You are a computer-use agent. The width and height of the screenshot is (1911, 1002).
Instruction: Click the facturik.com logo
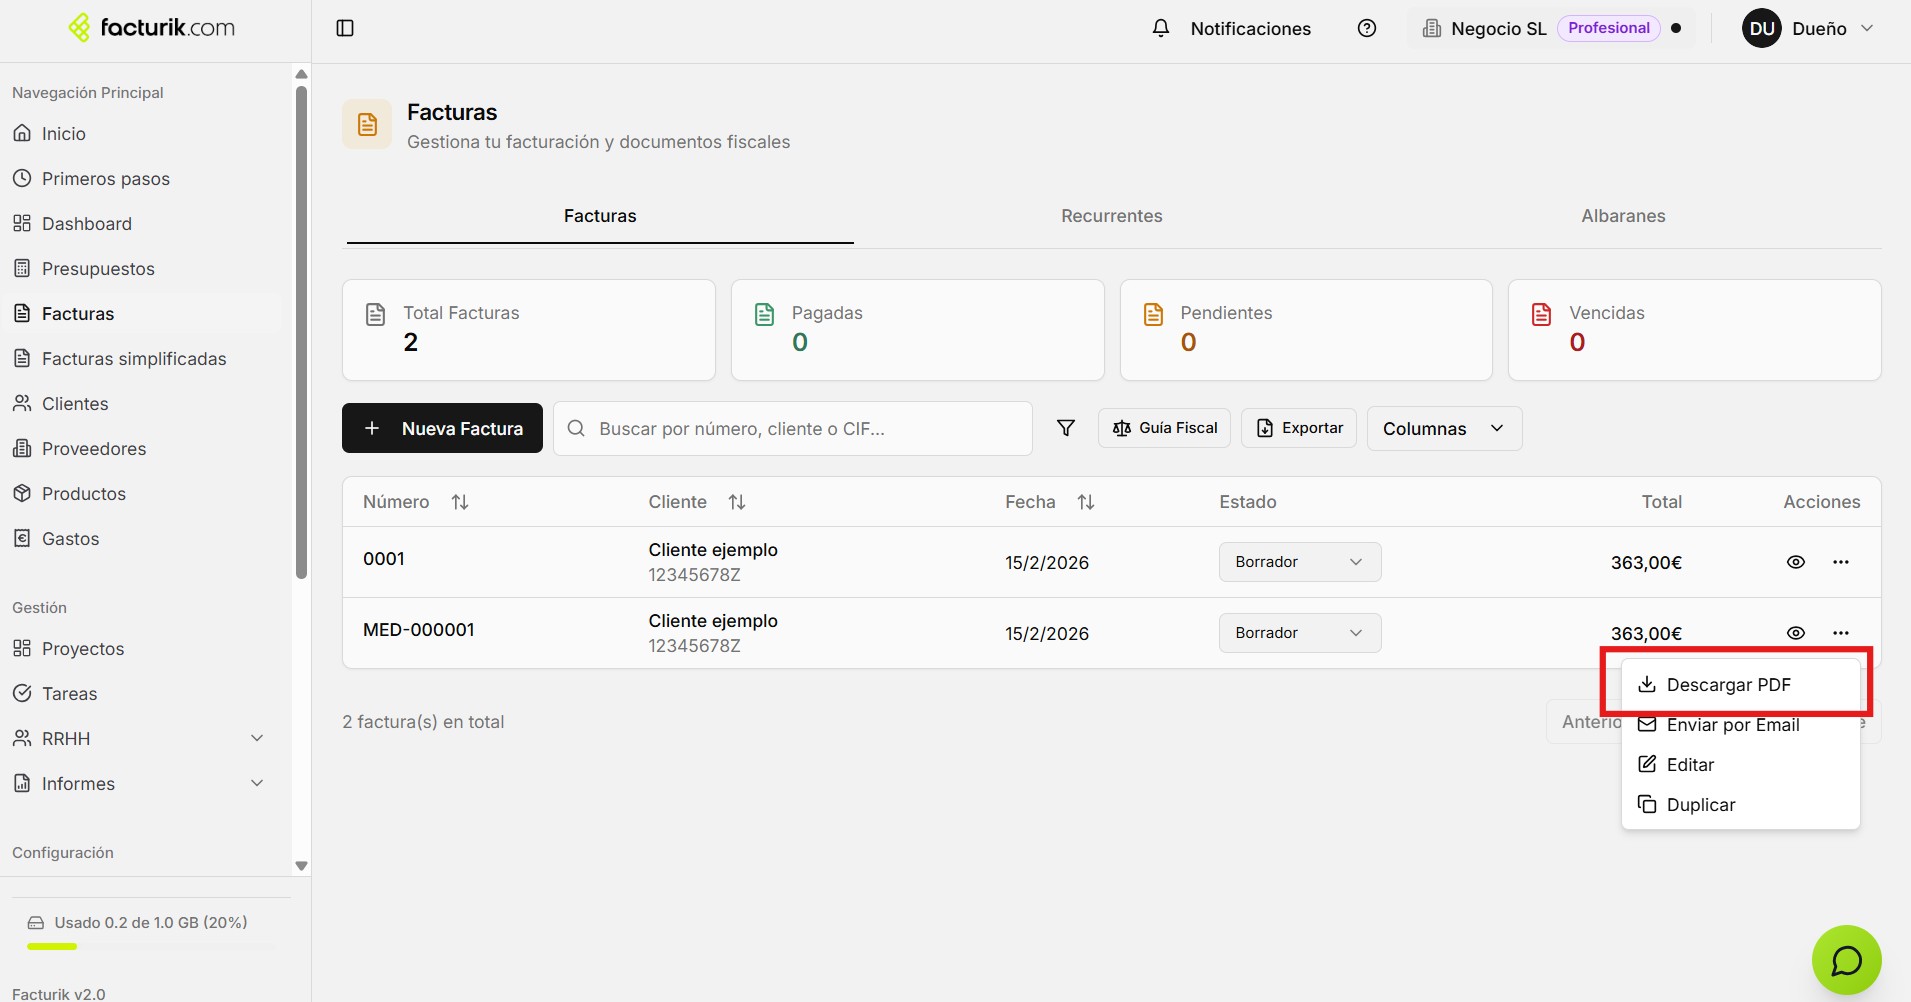click(152, 28)
